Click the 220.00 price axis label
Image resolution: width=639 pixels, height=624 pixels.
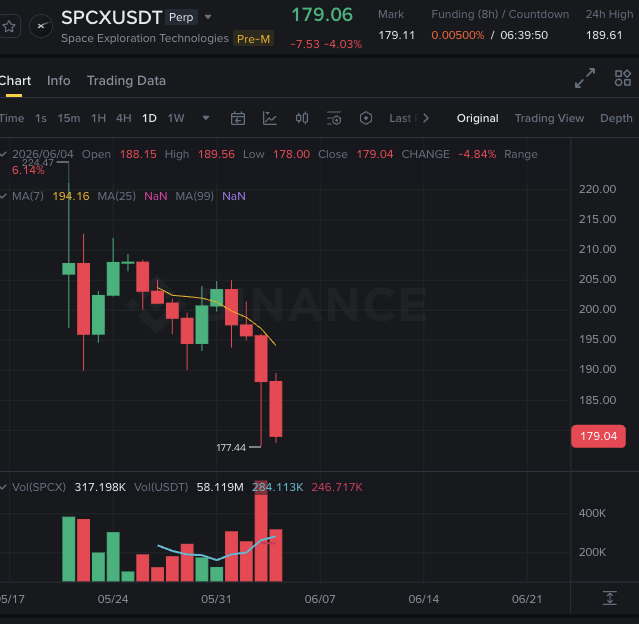coord(597,189)
